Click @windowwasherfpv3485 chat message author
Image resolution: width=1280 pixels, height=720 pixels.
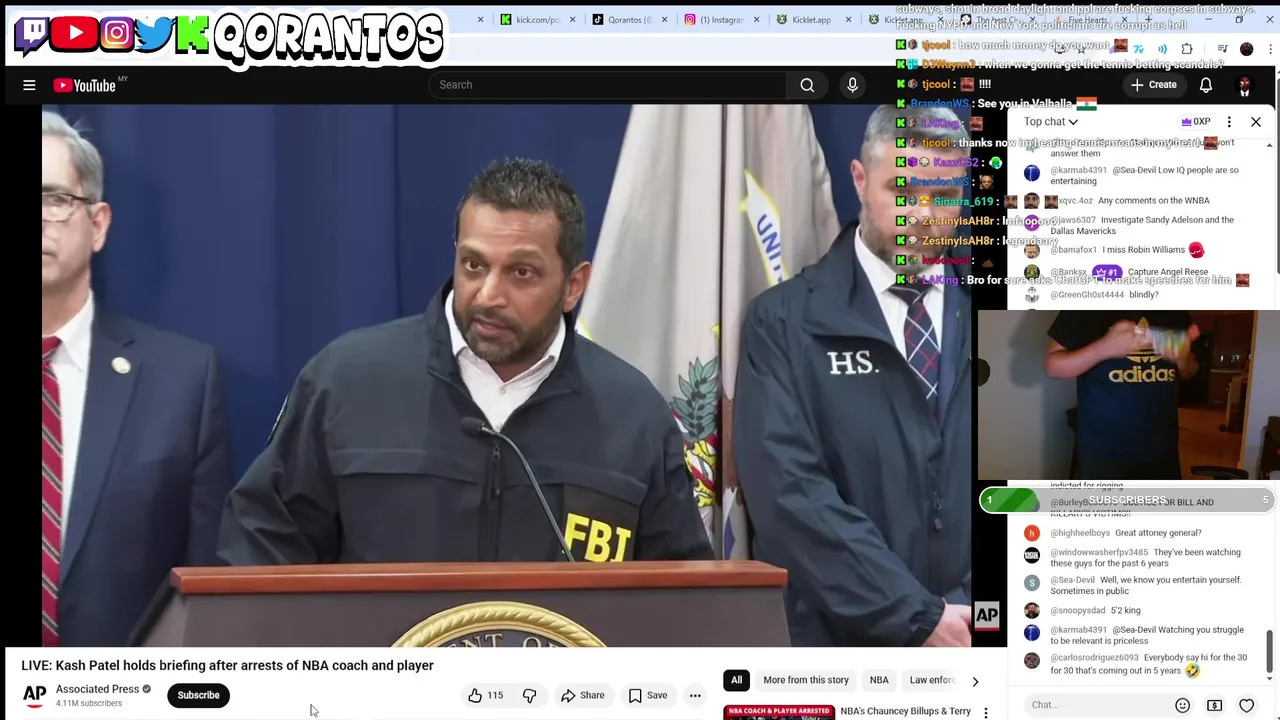[1099, 552]
